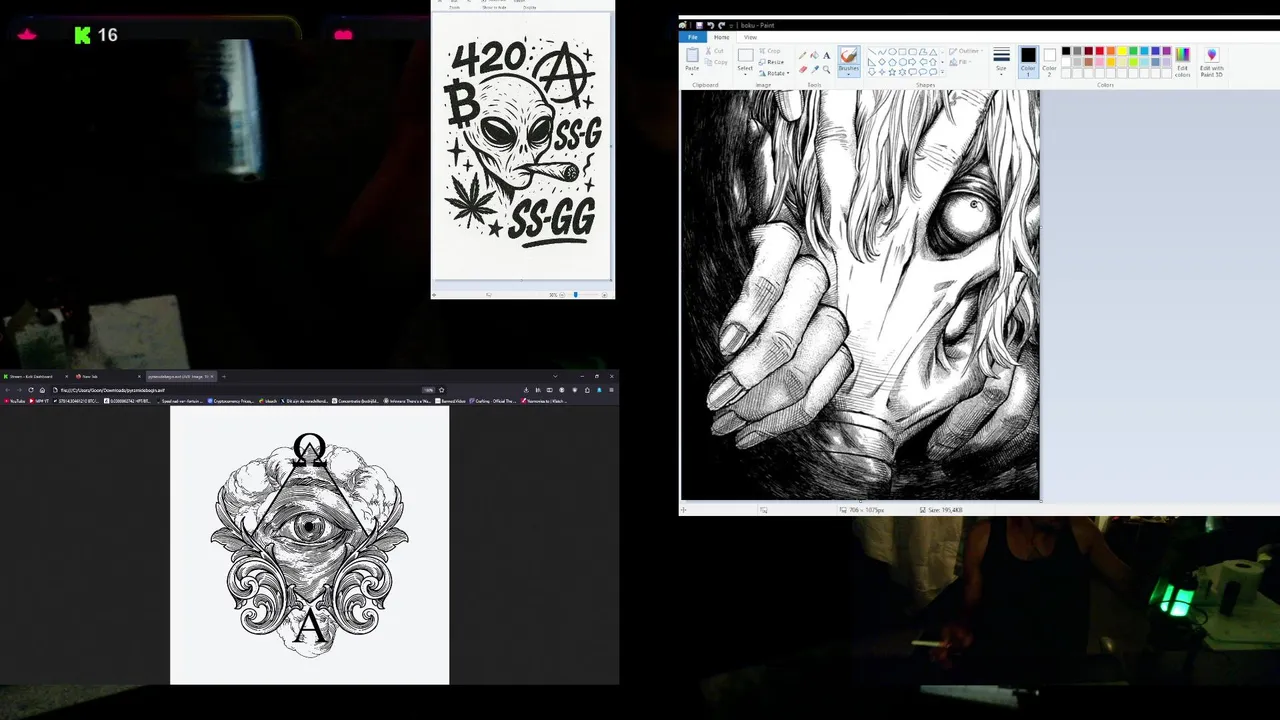Select the Color picker eyedropper tool
The width and height of the screenshot is (1280, 720).
[815, 69]
